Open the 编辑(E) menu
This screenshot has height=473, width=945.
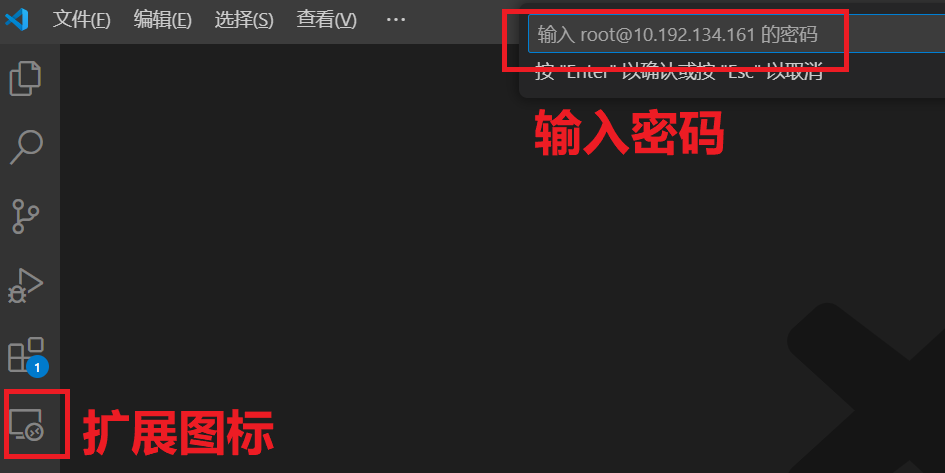click(163, 19)
